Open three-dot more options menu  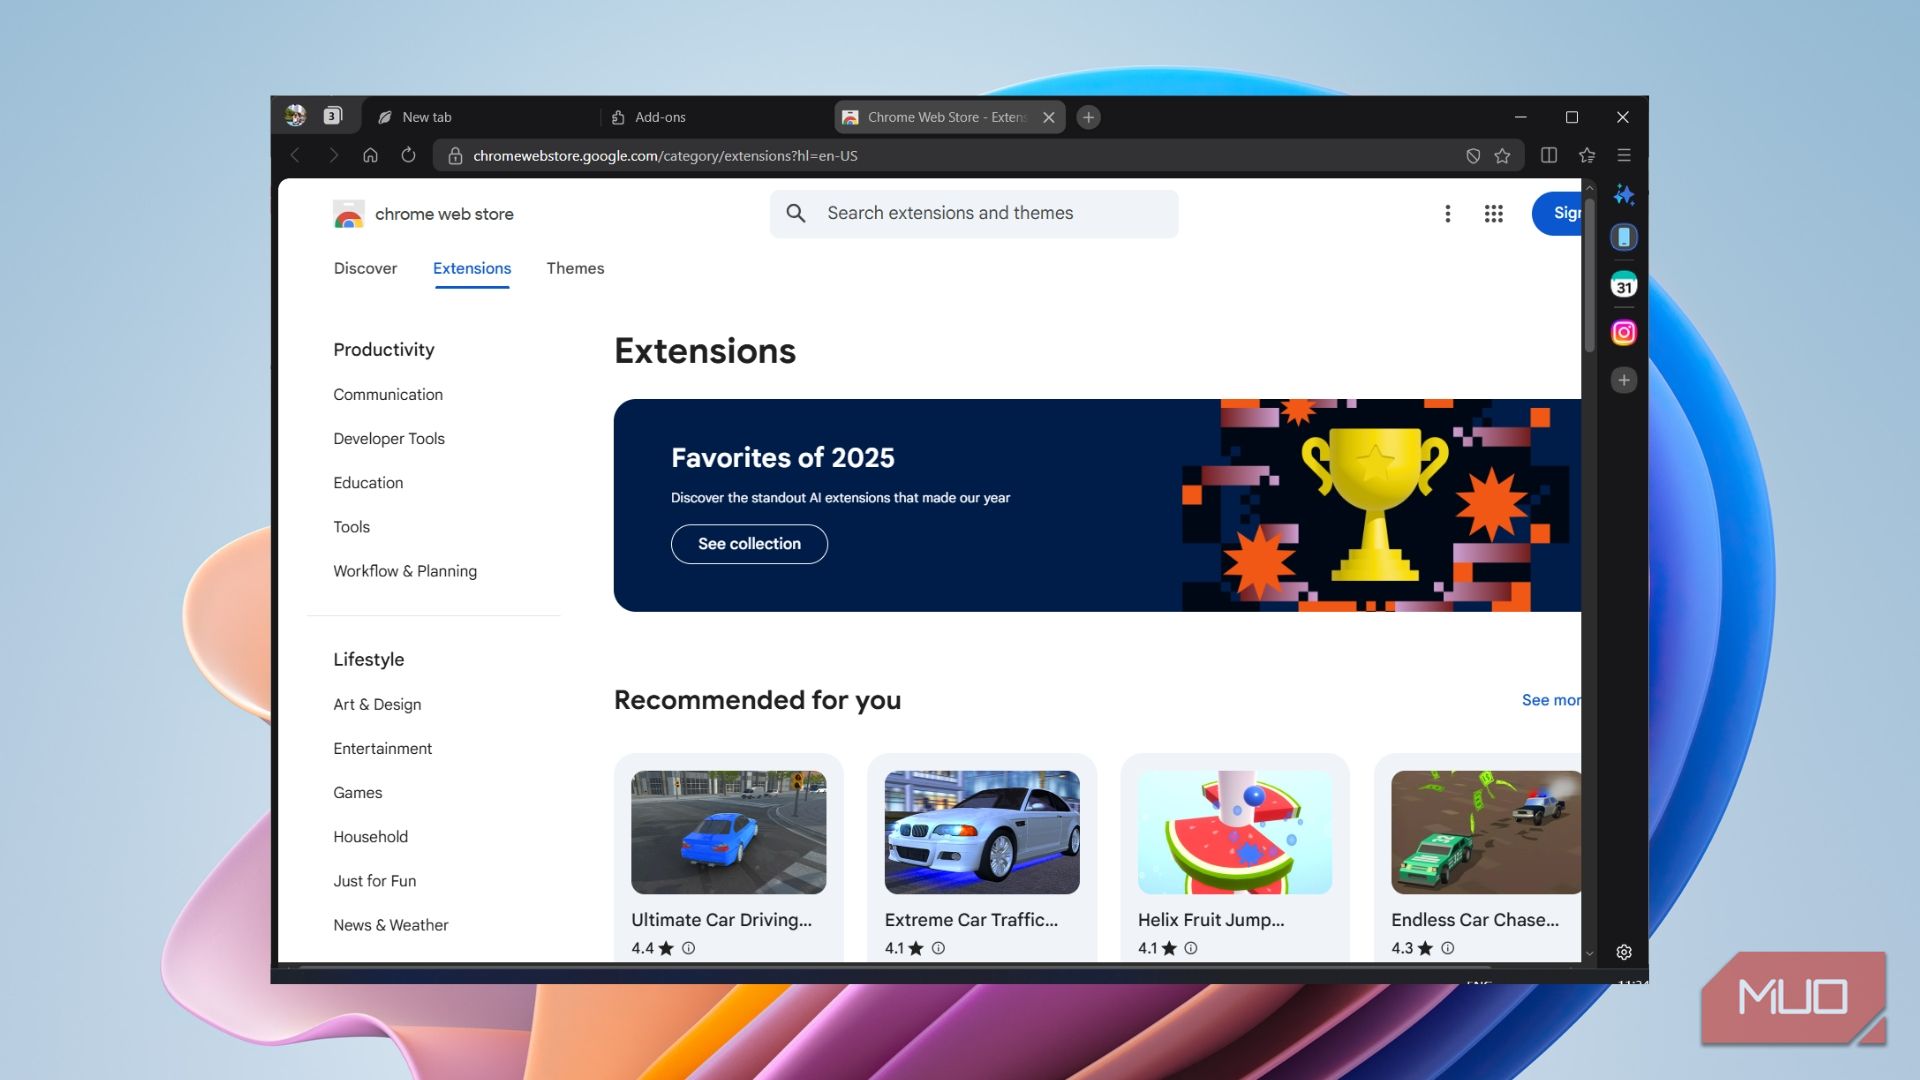pyautogui.click(x=1447, y=214)
